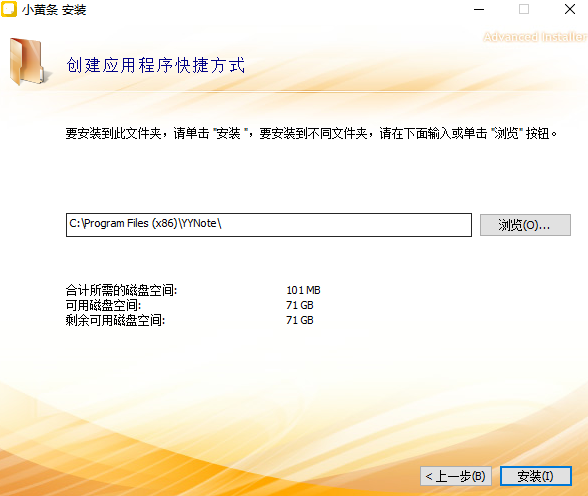The image size is (588, 496).
Task: Click the 71 GB value beside 可用磁盘空间
Action: (300, 305)
